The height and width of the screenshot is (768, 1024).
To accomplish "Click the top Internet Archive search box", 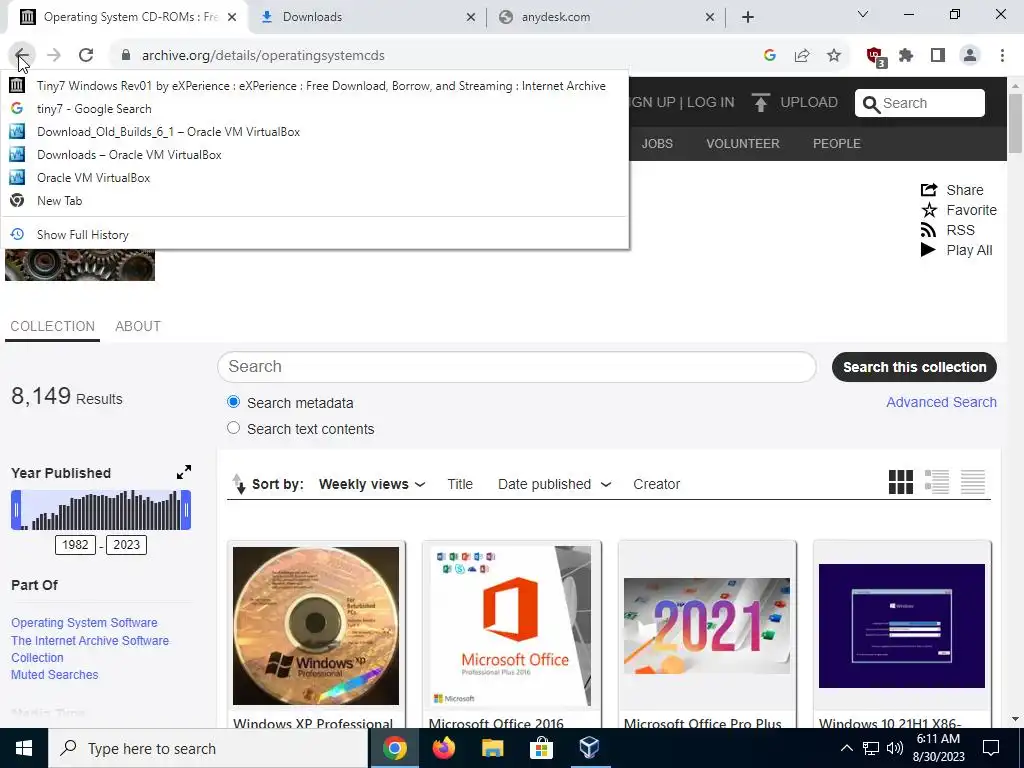I will tap(920, 103).
